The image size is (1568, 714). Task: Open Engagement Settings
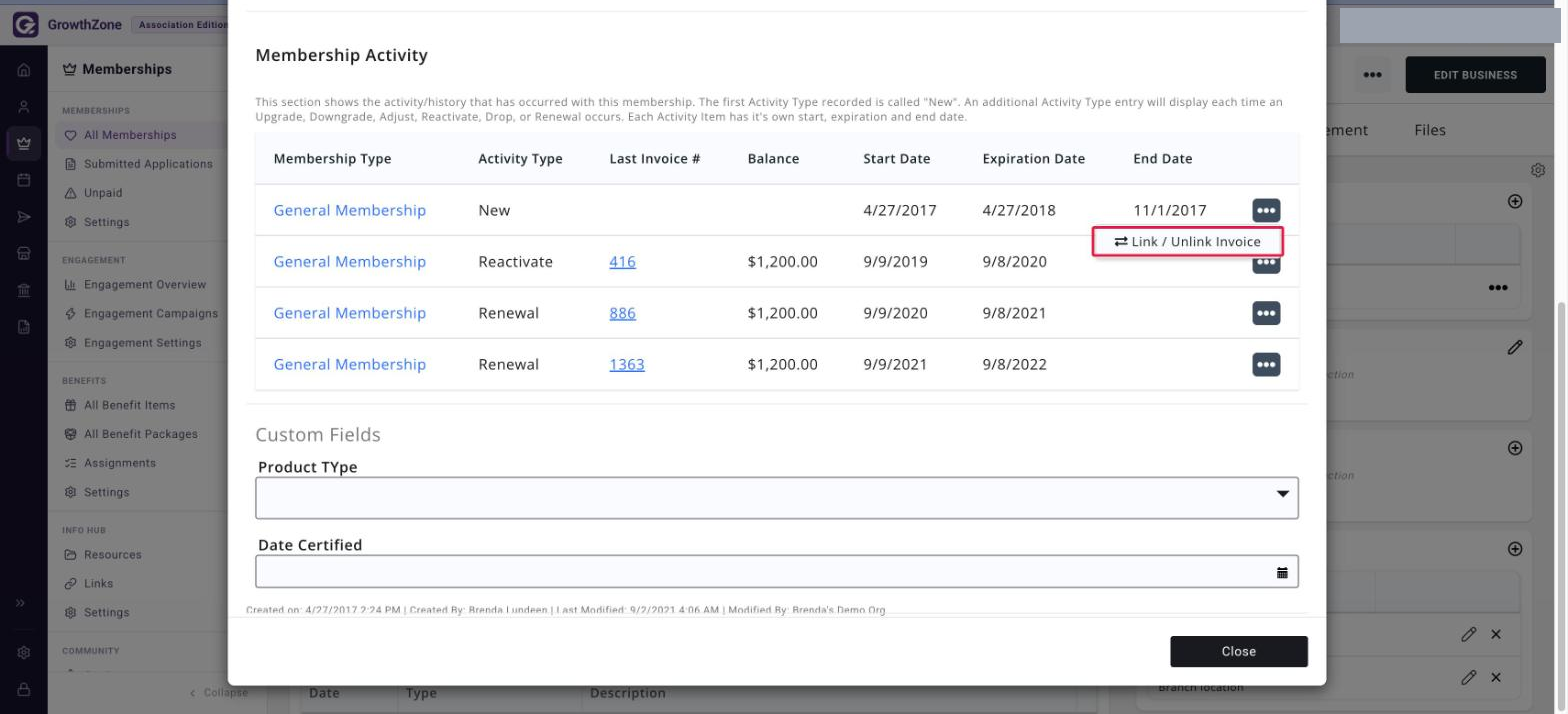tap(142, 343)
